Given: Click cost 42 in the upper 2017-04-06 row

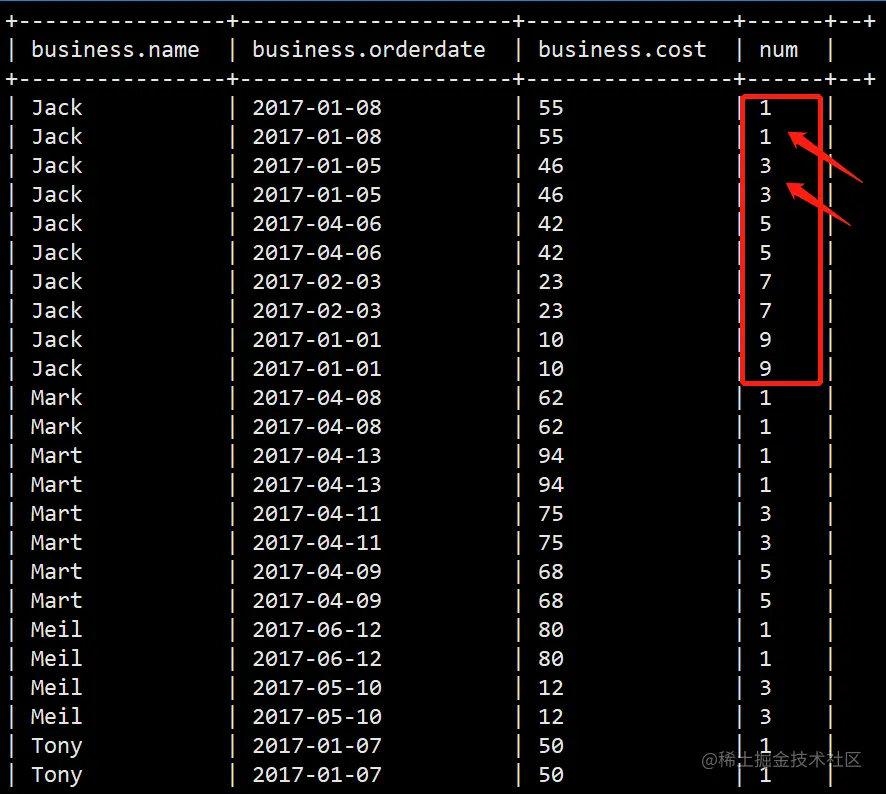Looking at the screenshot, I should pyautogui.click(x=550, y=223).
